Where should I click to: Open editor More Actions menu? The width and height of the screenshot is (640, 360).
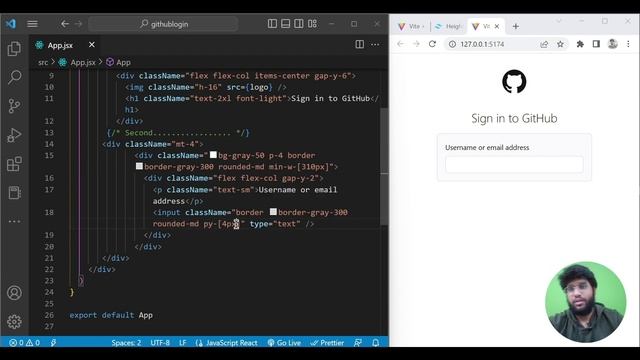375,44
